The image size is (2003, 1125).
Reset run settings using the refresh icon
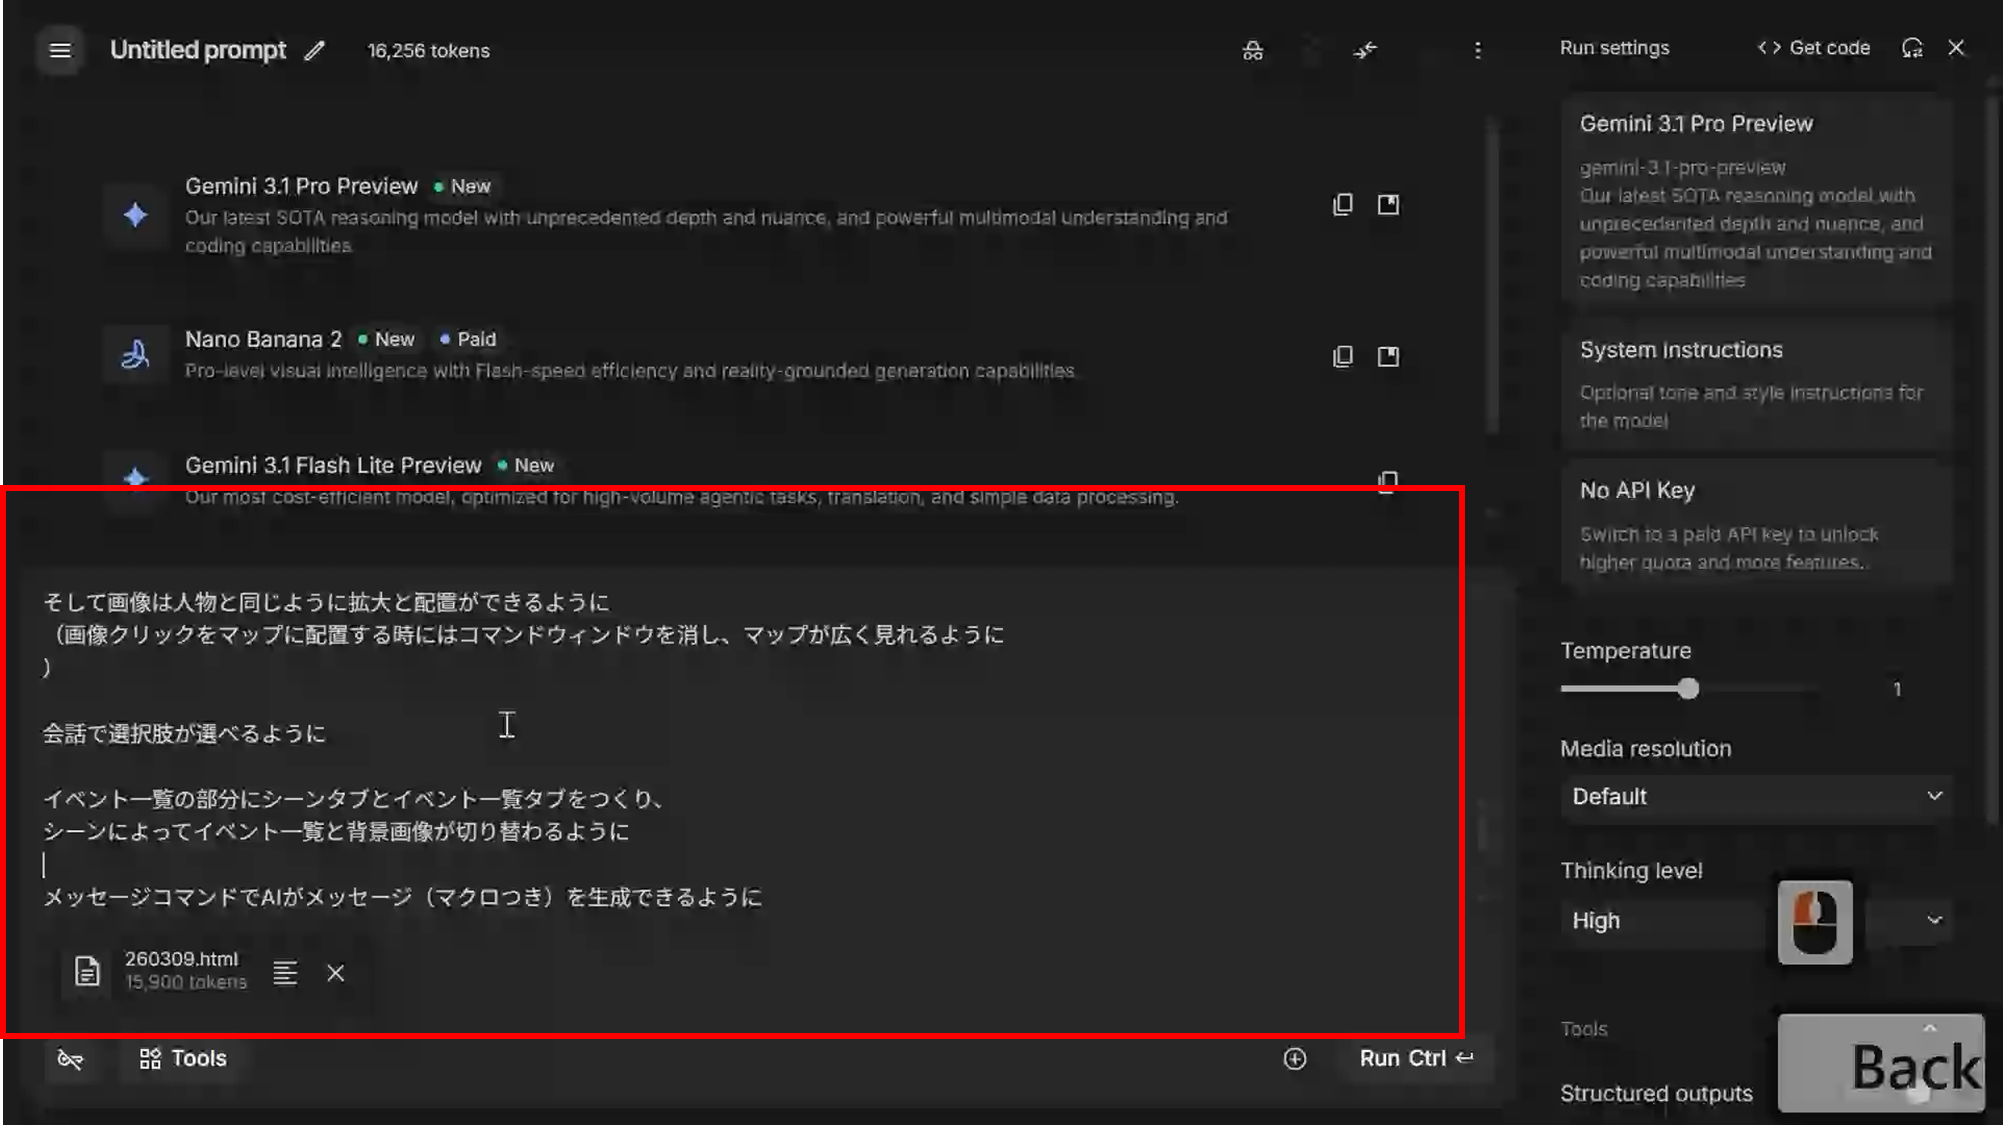(1912, 48)
